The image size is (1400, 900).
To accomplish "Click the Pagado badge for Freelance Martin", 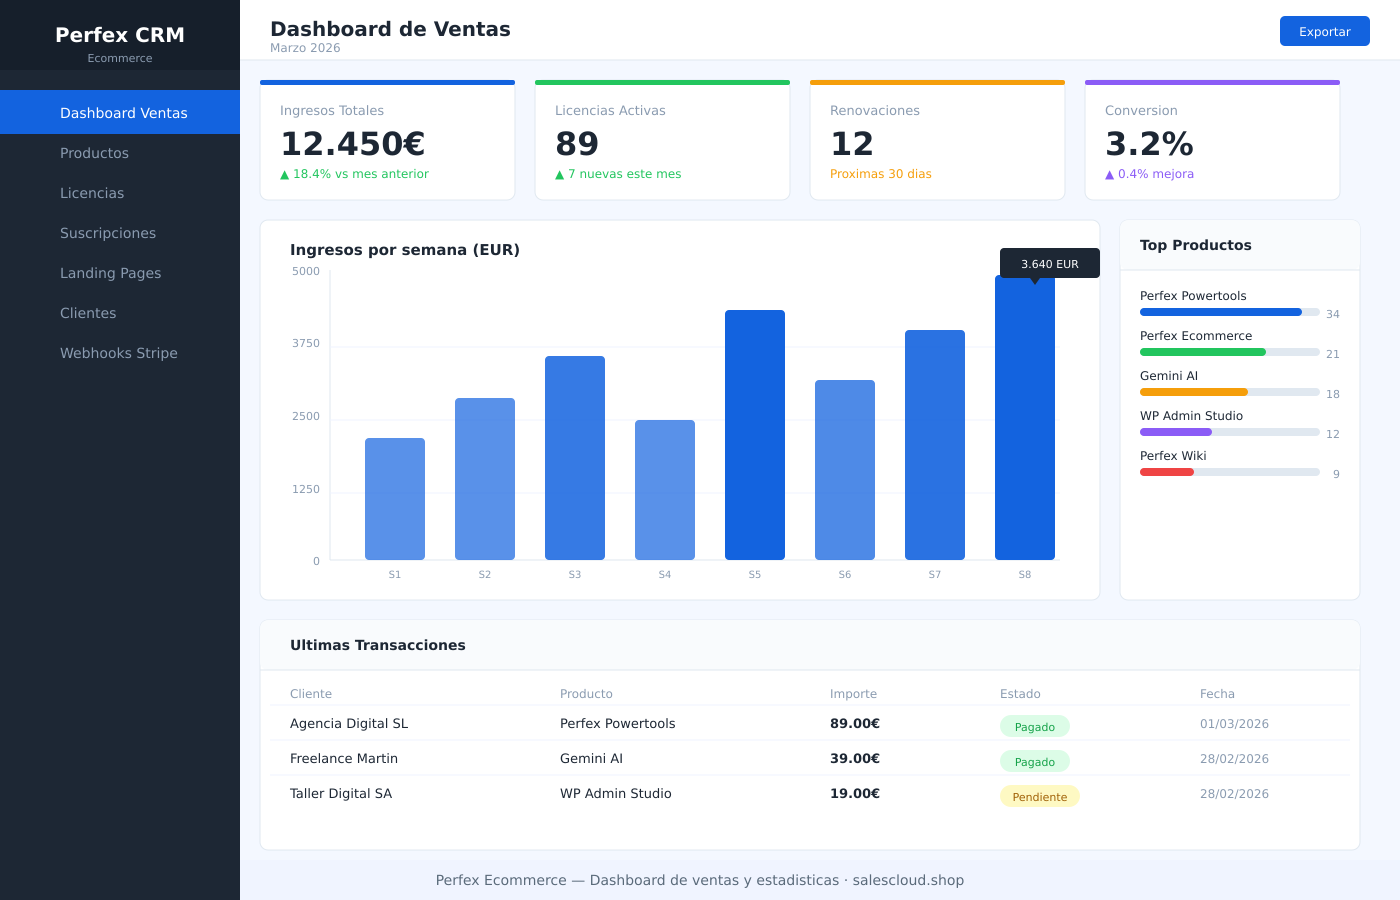I will 1034,762.
